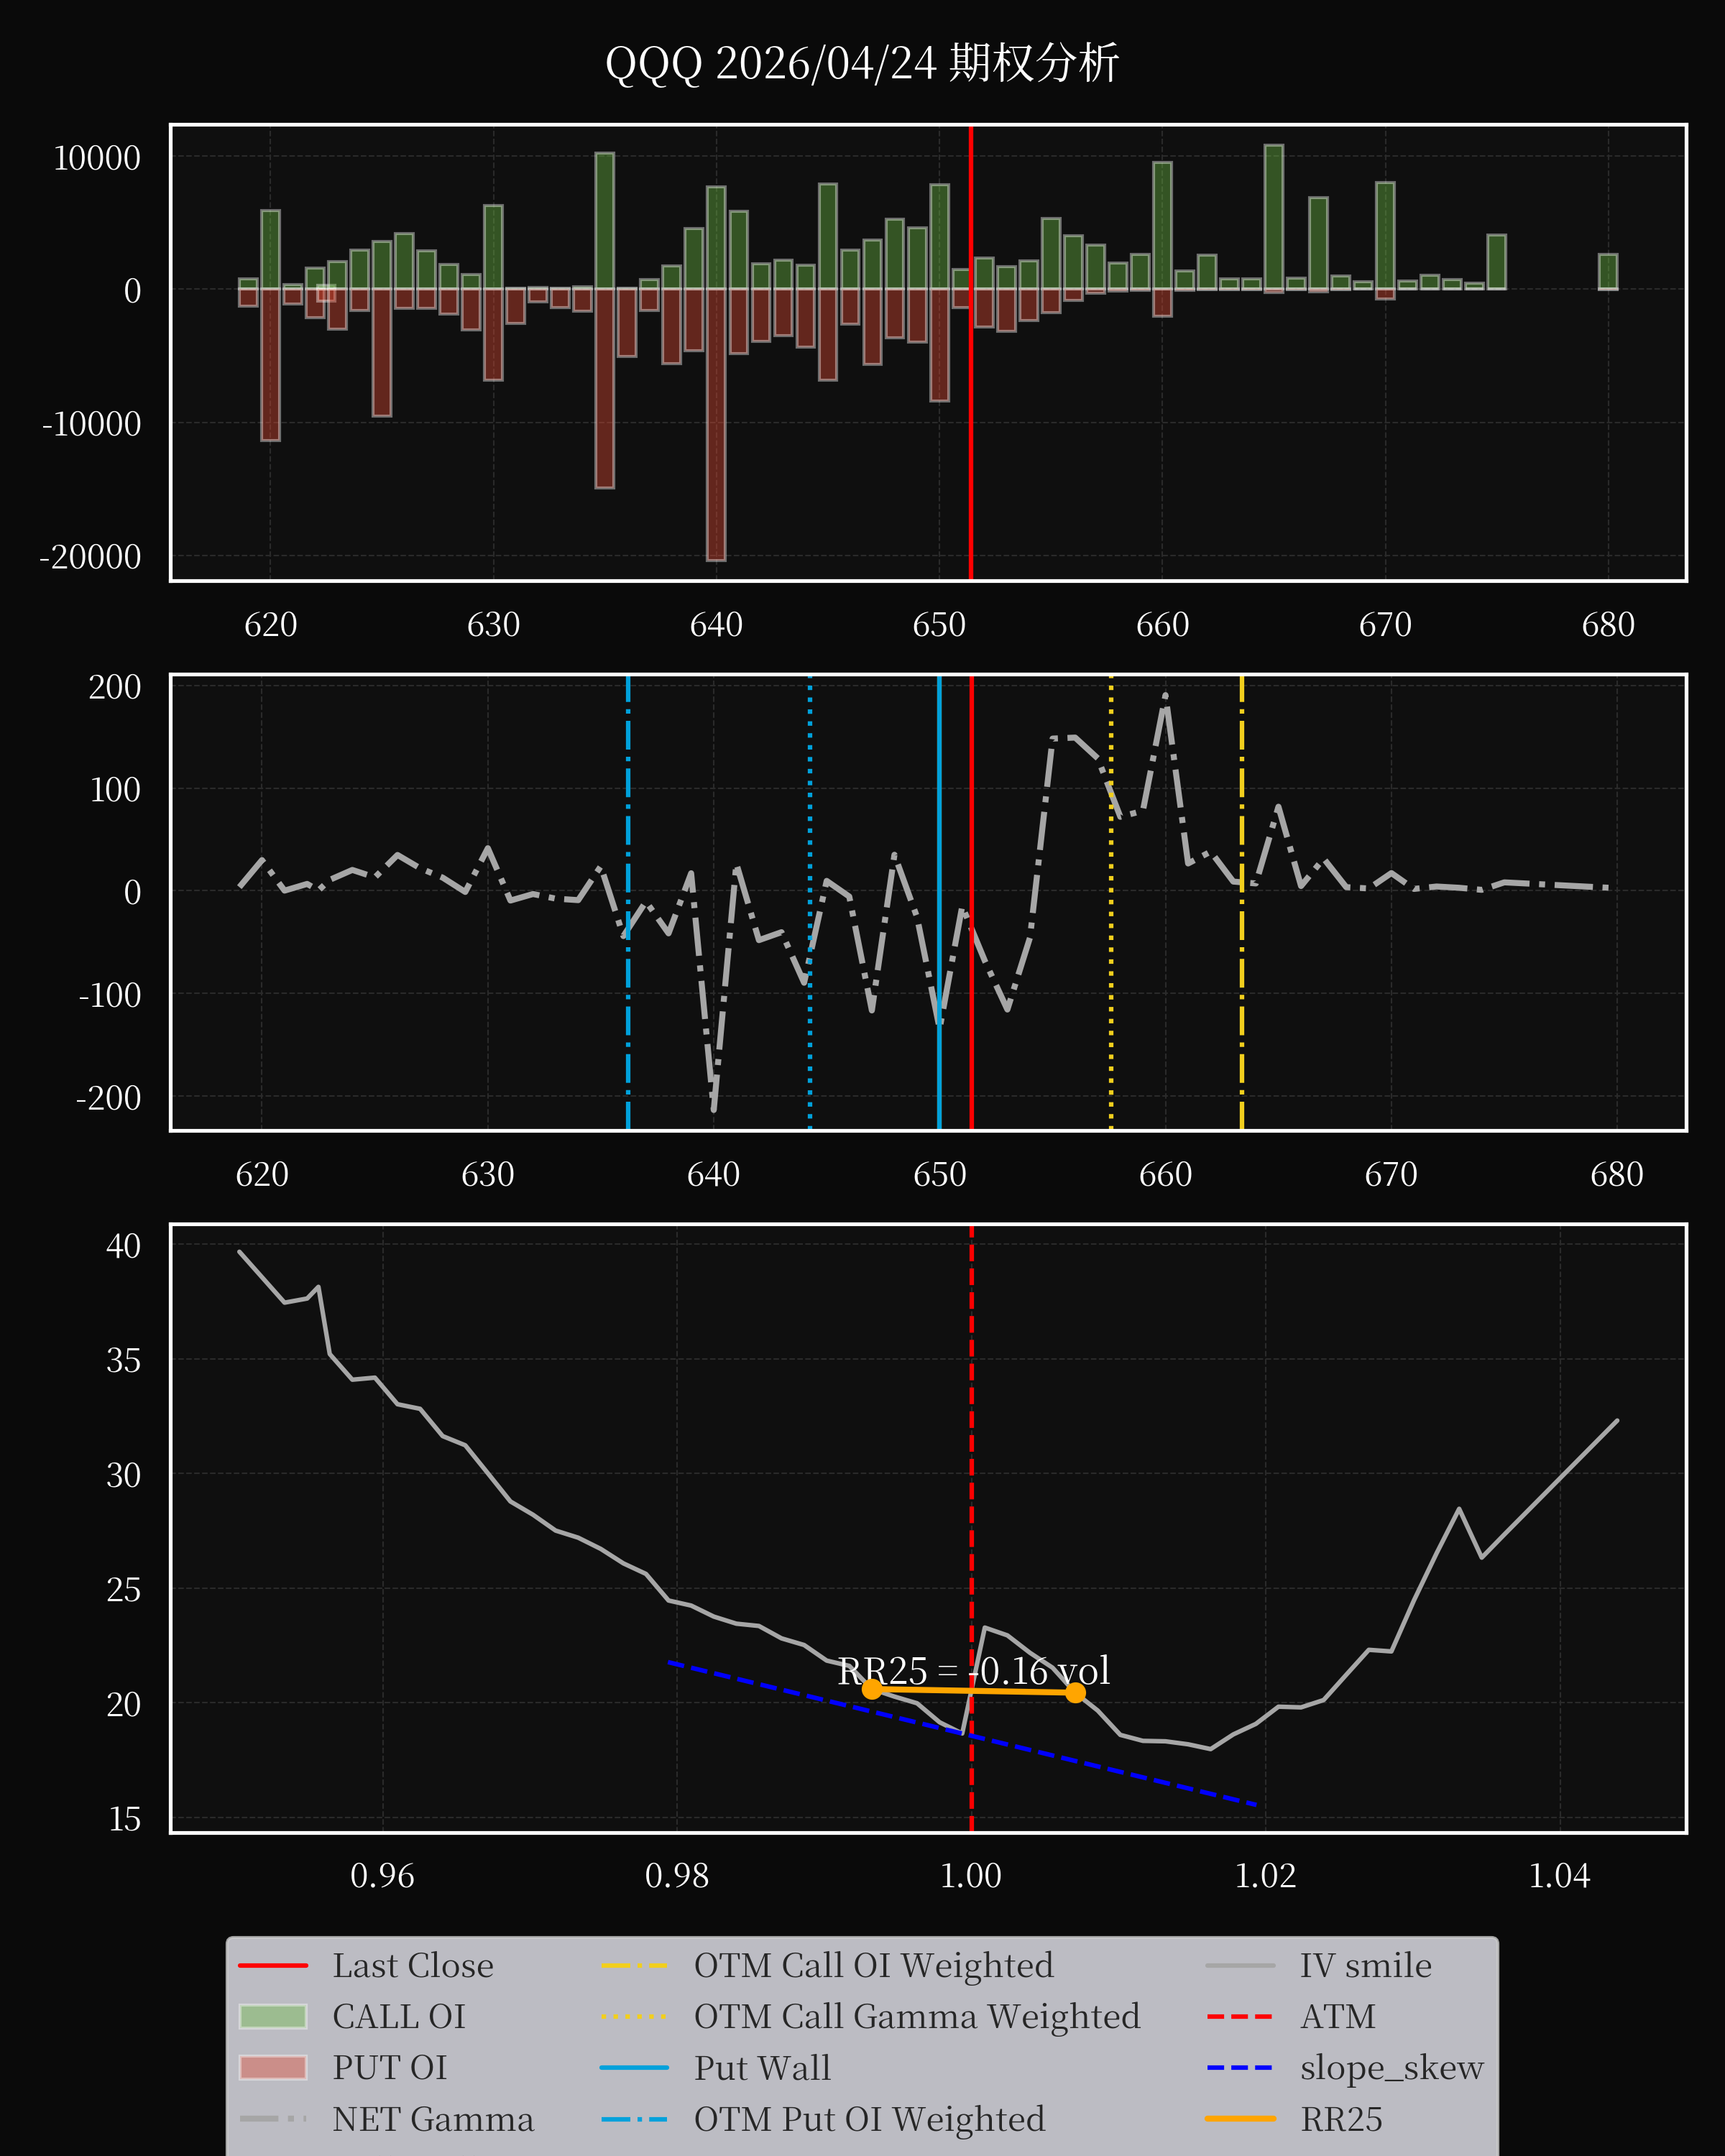Click the Last Close legend label
1725x2156 pixels.
(413, 1966)
